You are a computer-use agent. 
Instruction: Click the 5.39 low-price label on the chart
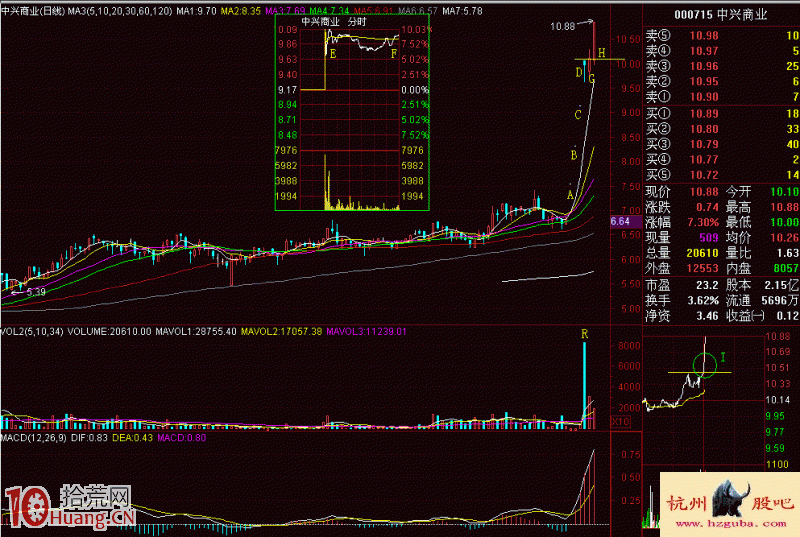click(36, 292)
